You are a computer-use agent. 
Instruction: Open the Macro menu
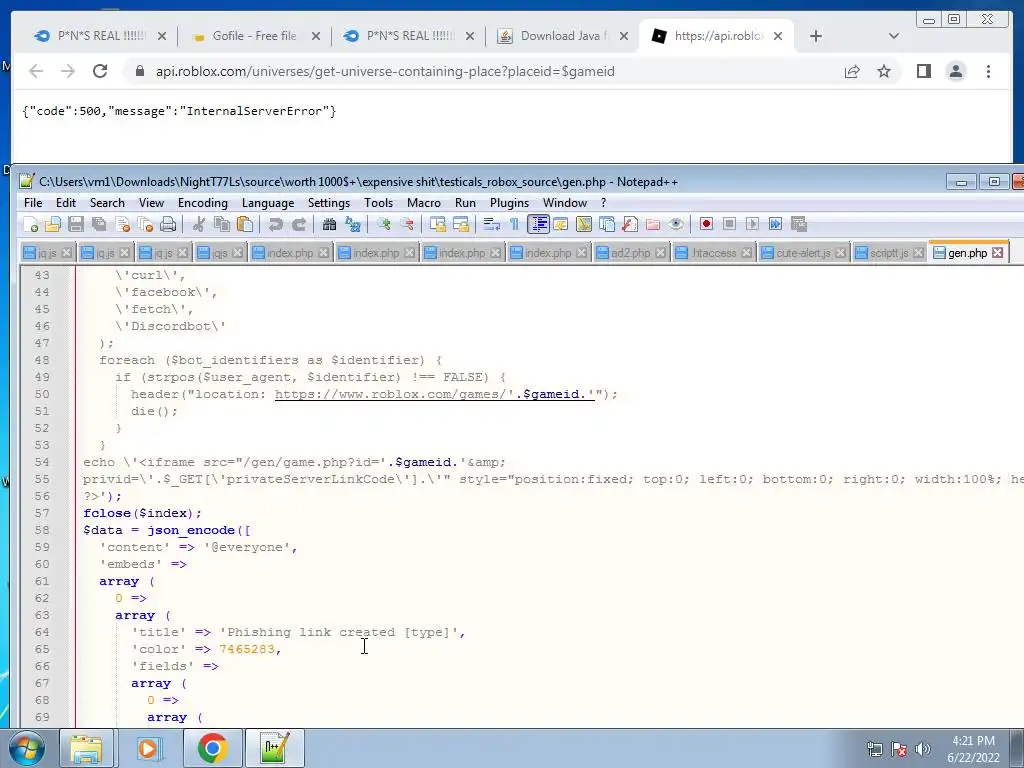tap(424, 203)
